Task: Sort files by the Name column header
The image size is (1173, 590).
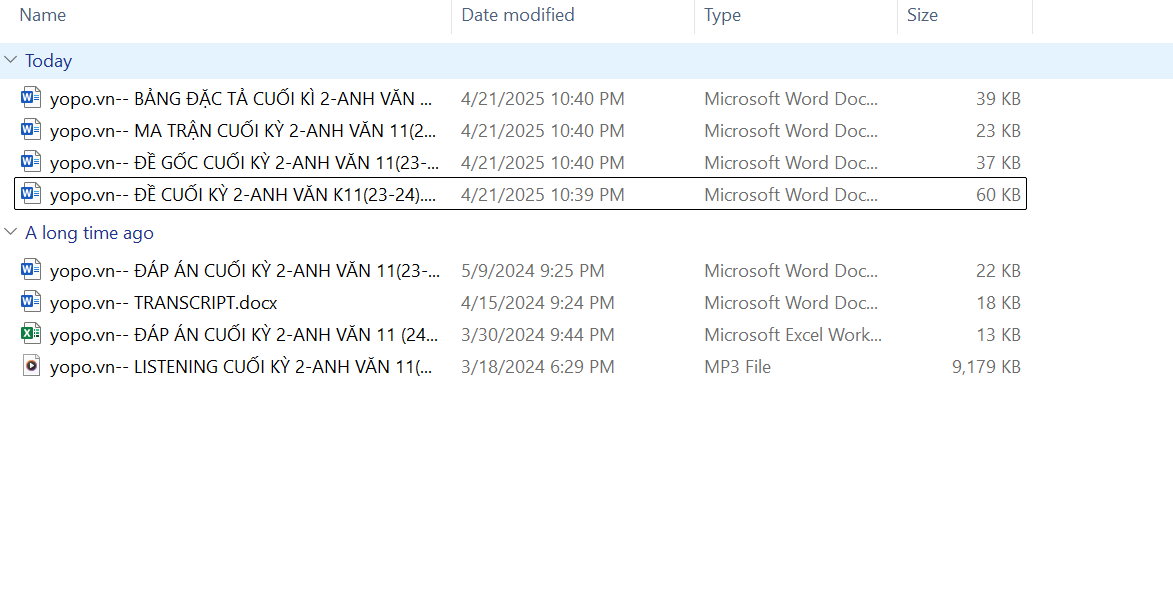Action: point(43,15)
